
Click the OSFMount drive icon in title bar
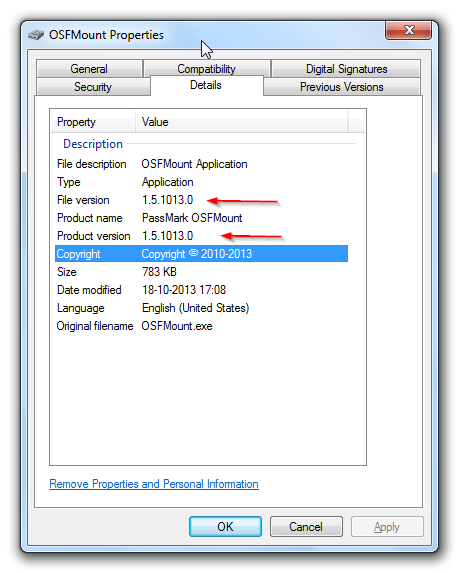[36, 35]
